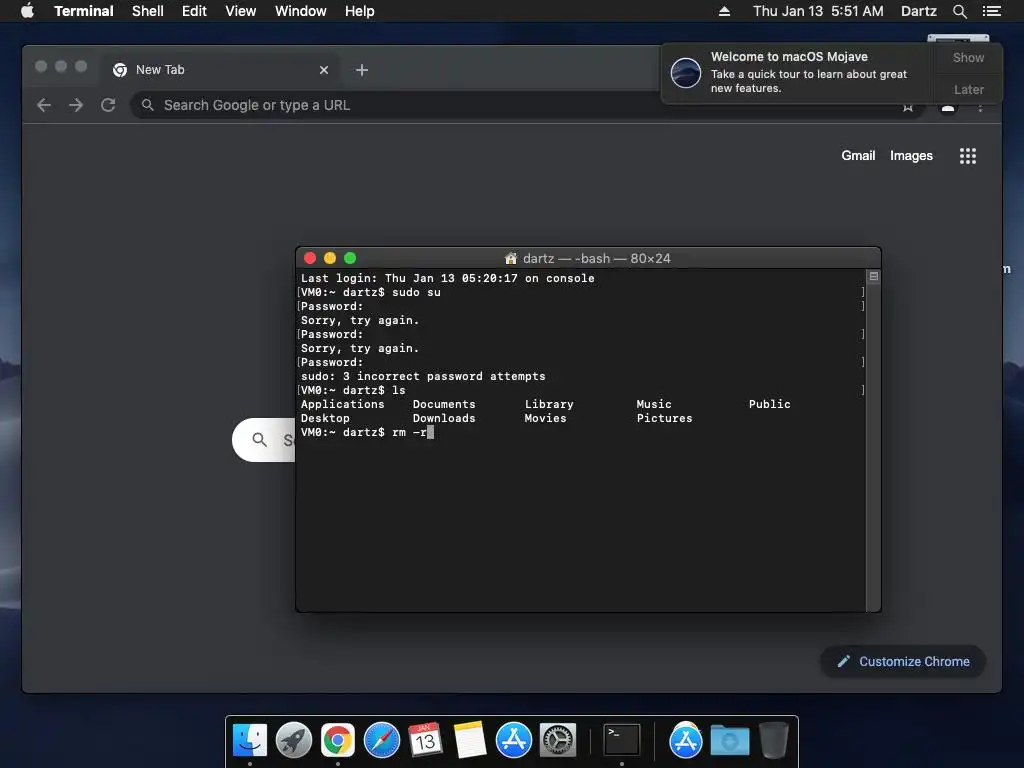Open Calendar from the Dock
The width and height of the screenshot is (1024, 768).
[x=425, y=740]
